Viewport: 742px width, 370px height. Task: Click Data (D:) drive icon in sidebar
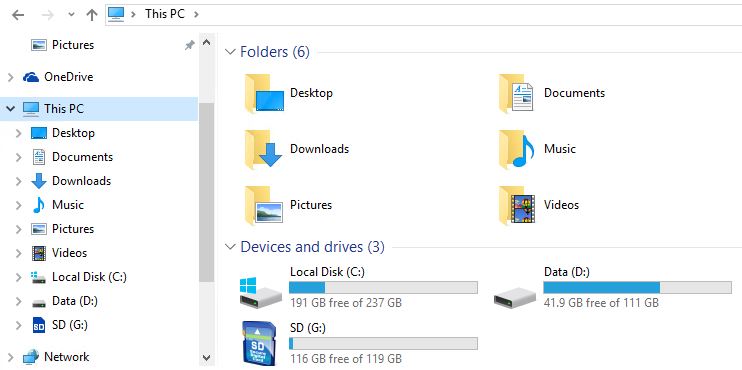coord(39,302)
